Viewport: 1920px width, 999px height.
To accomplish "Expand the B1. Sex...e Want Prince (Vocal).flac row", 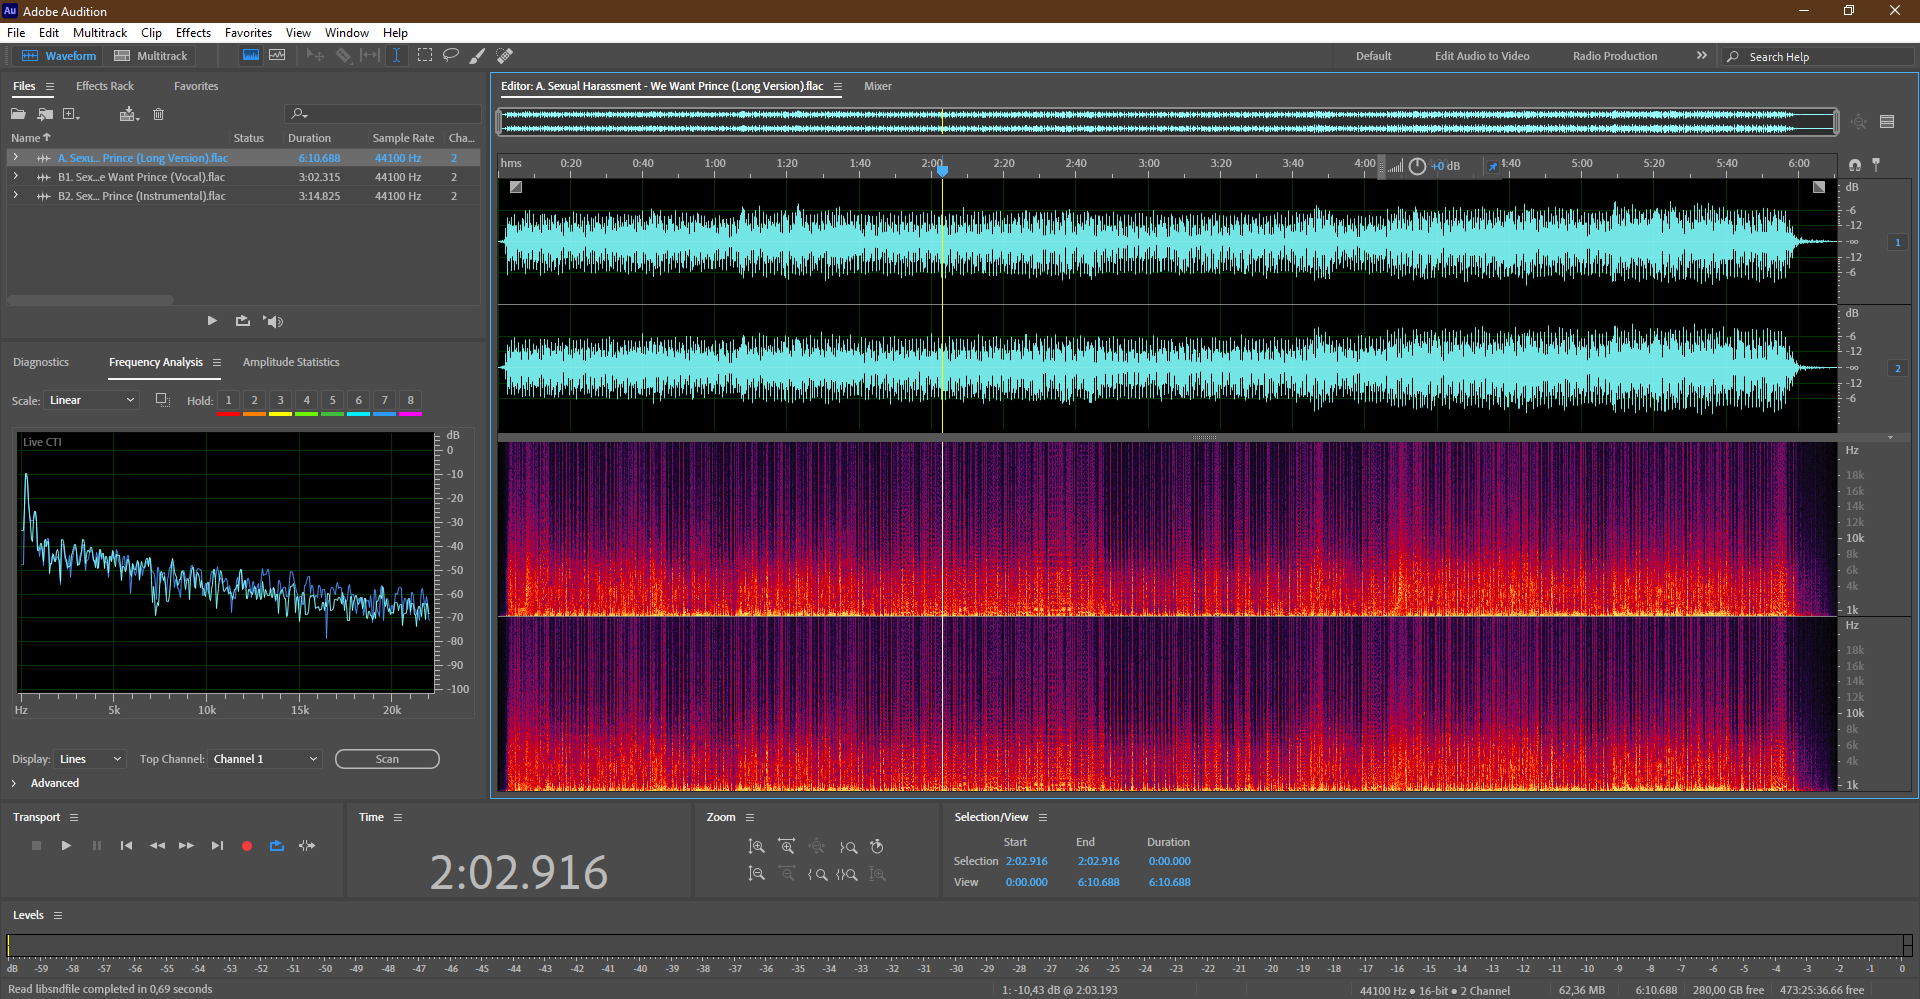I will [x=15, y=176].
